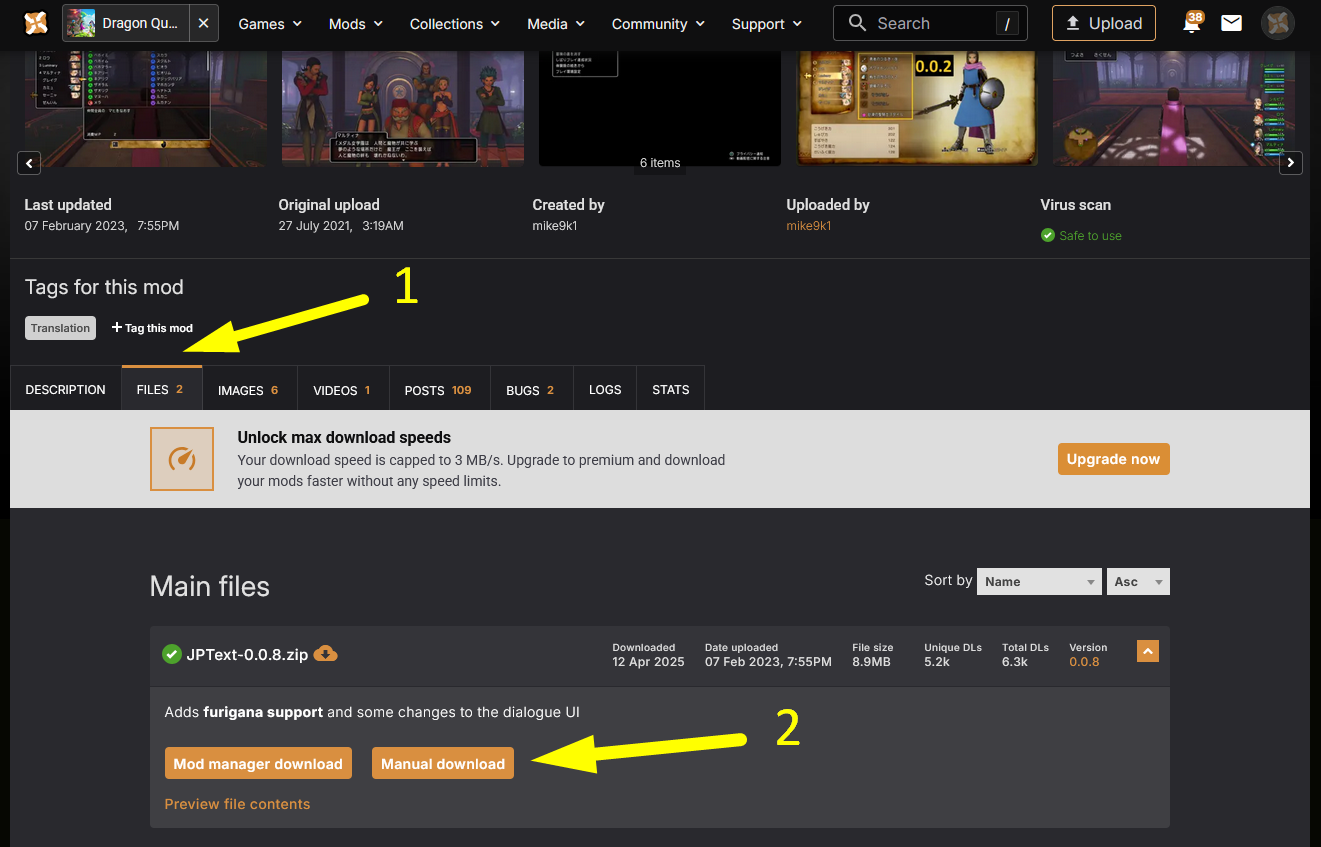Open the thumbnail labeled 0.0.2
Screen dimensions: 1321x847
click(x=917, y=108)
